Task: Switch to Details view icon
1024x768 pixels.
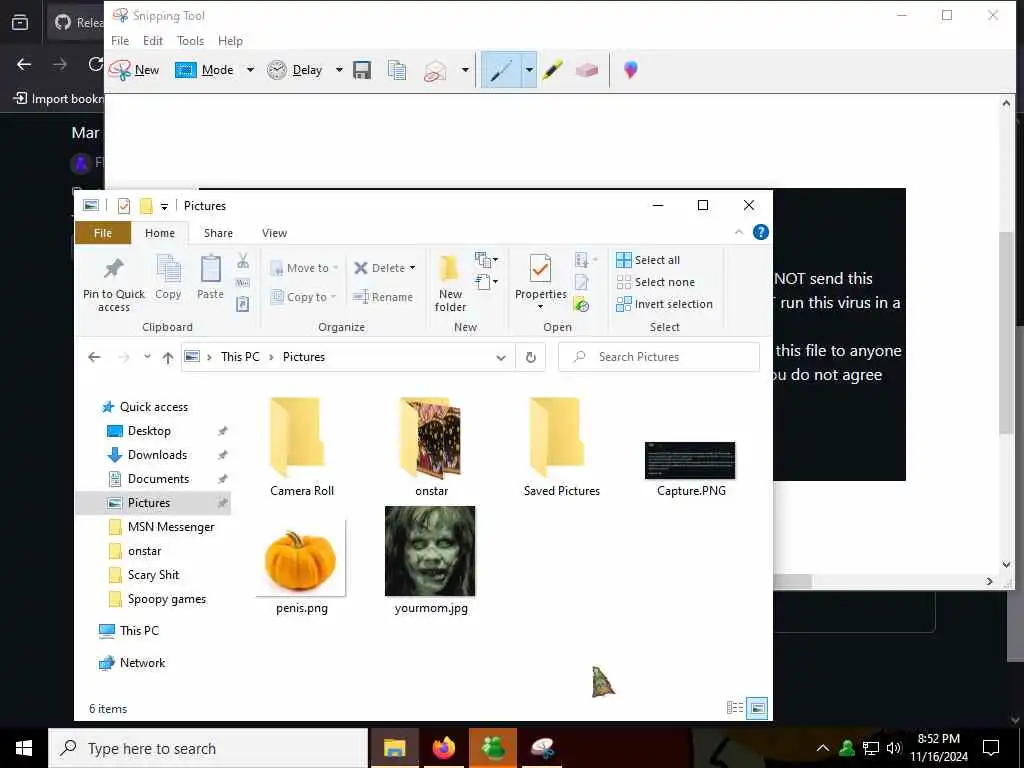Action: [x=735, y=708]
